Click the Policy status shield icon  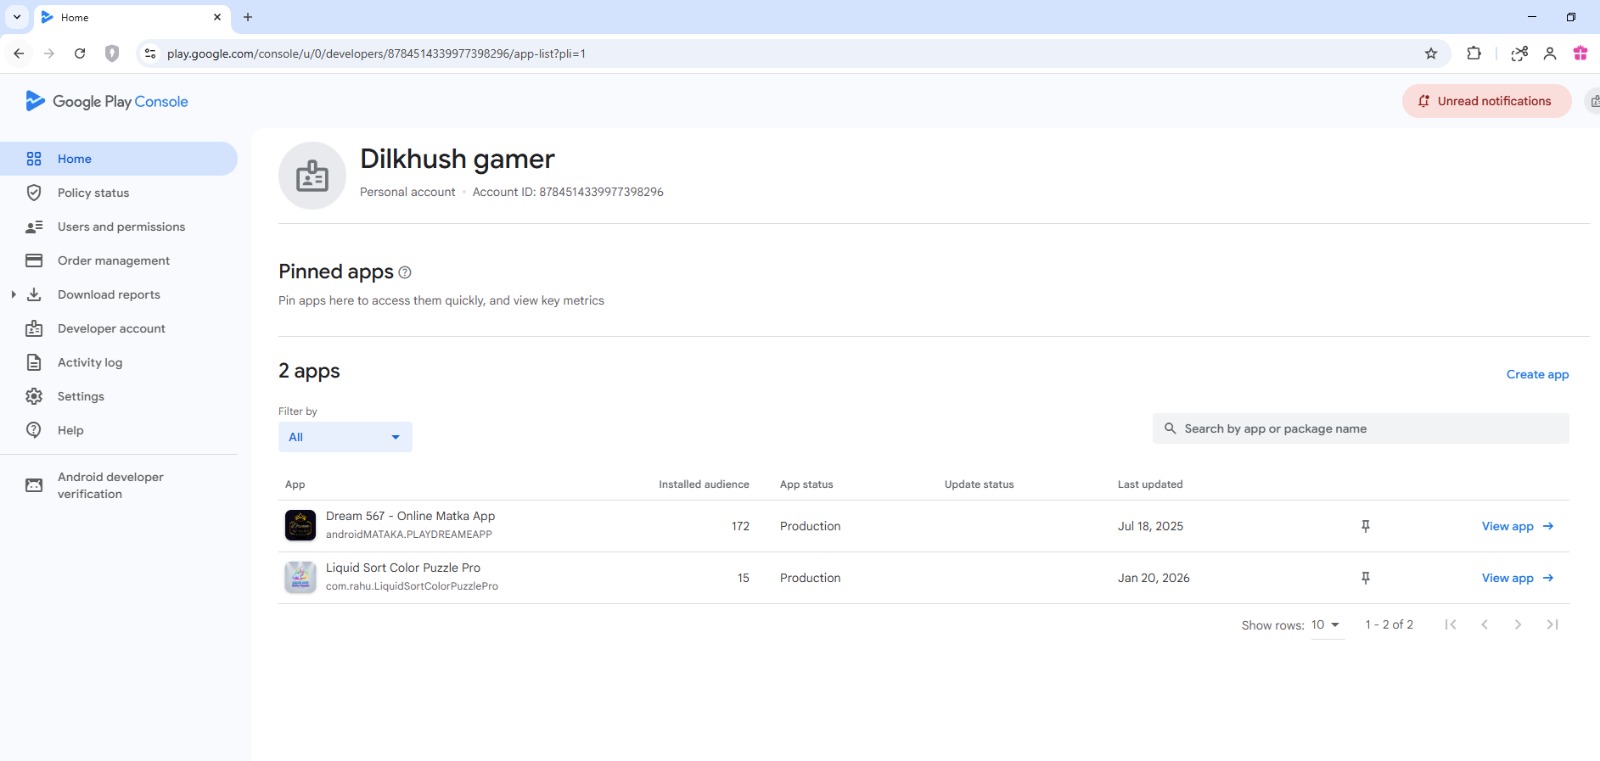(x=34, y=193)
